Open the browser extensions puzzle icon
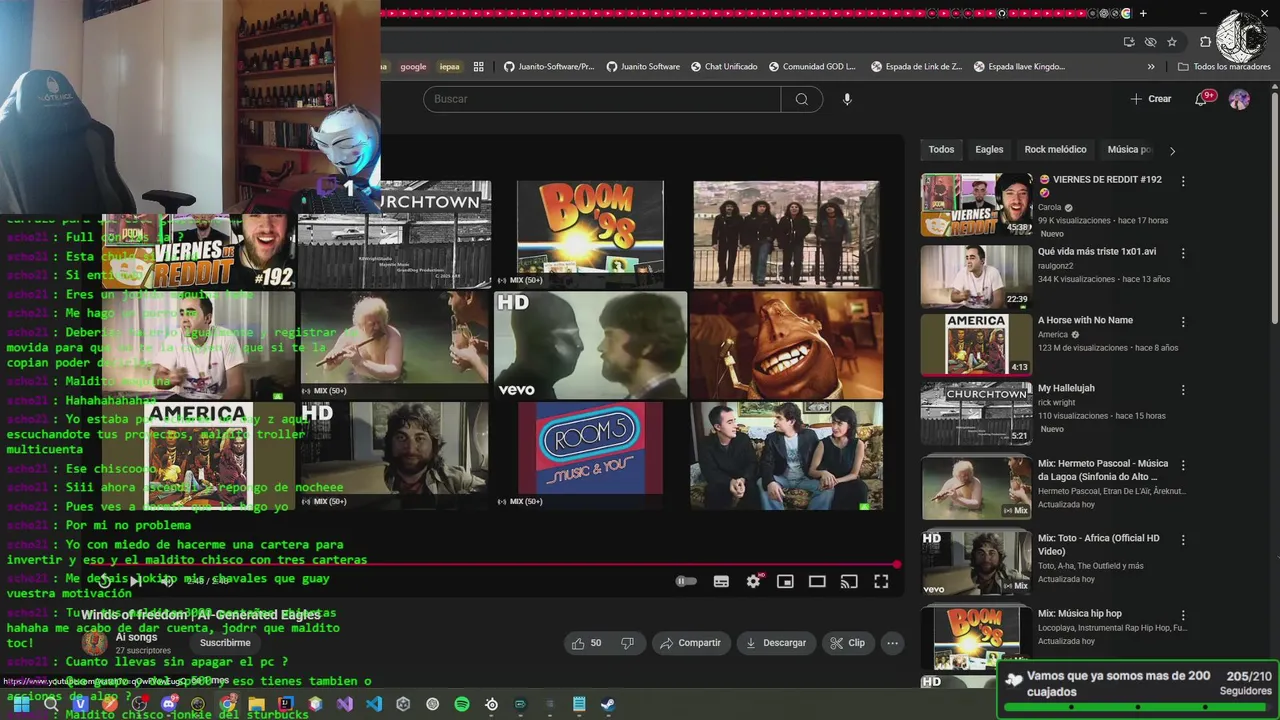Screen dimensions: 1280x720 tap(1206, 42)
